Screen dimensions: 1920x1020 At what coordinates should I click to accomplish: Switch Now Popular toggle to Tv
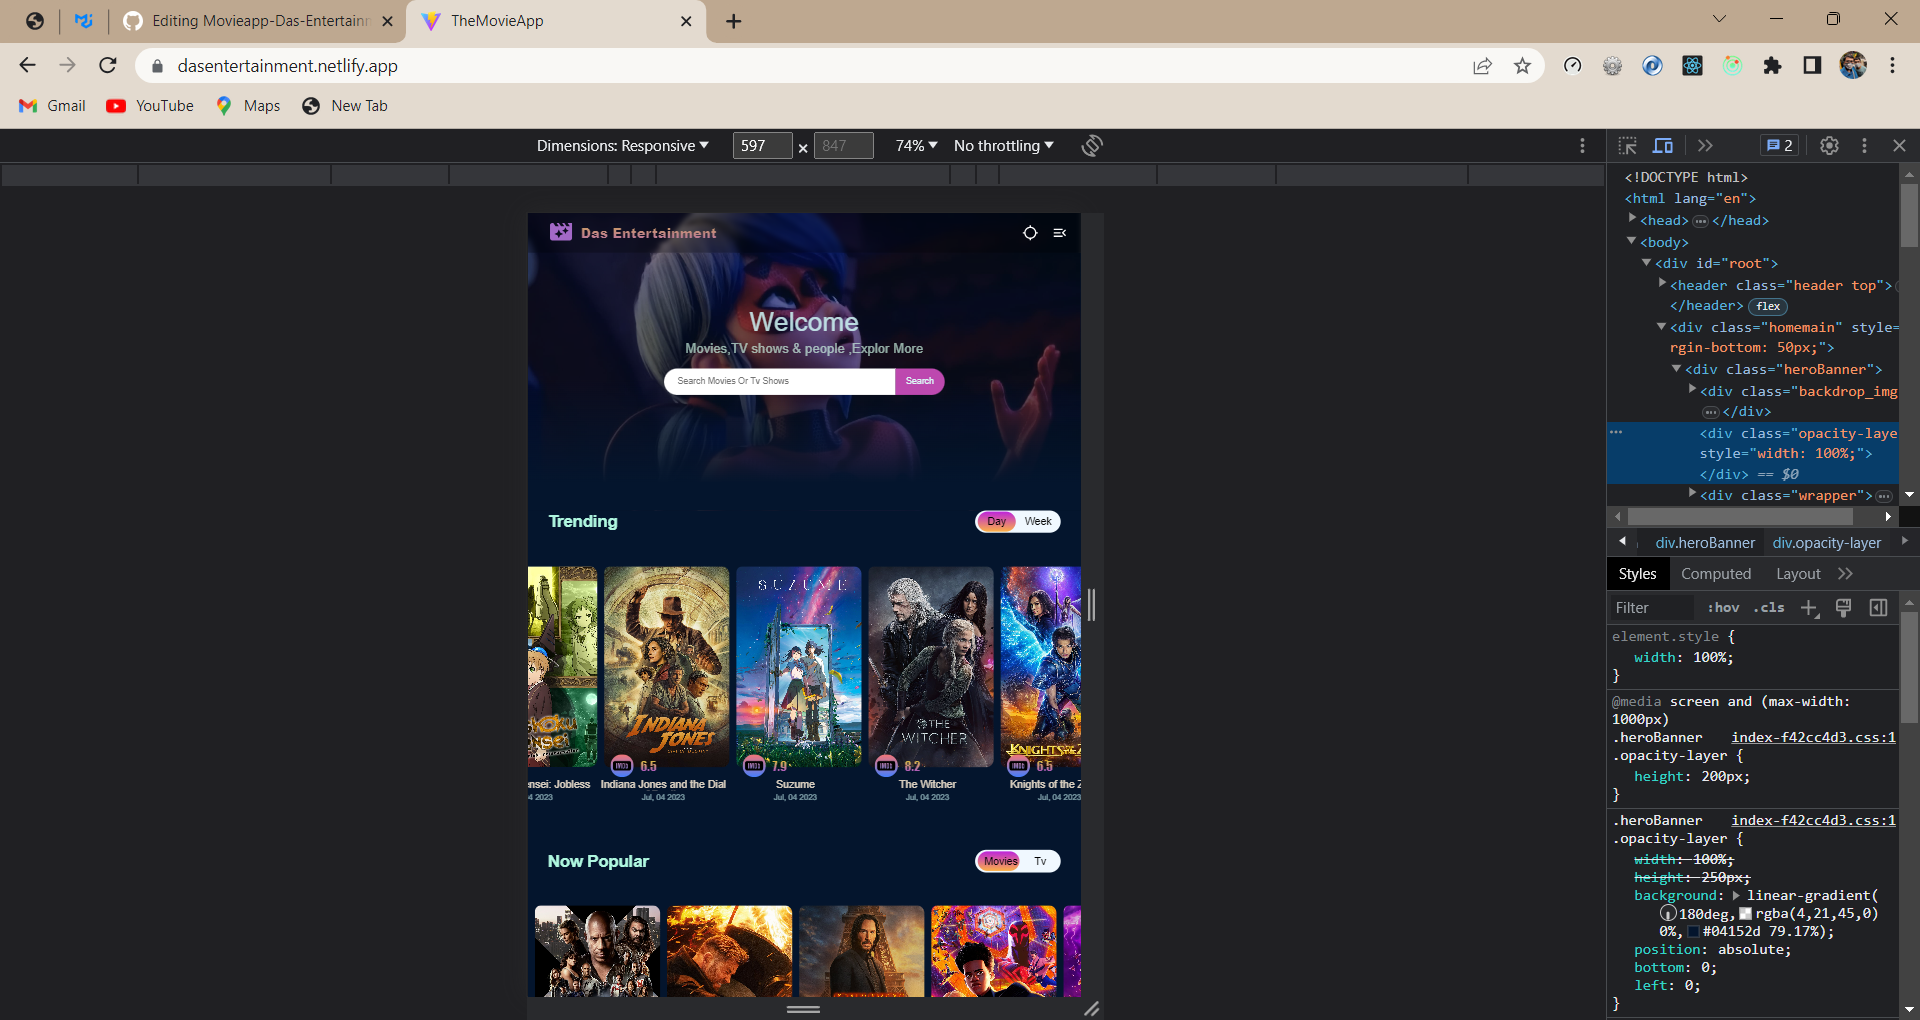(x=1040, y=860)
